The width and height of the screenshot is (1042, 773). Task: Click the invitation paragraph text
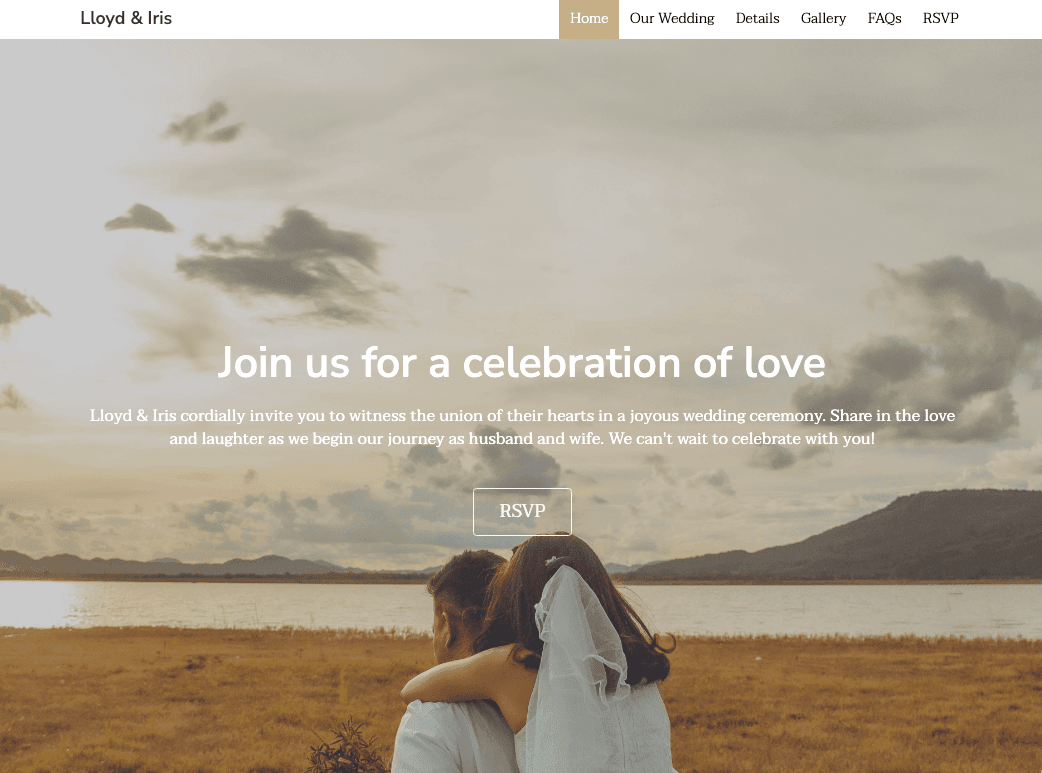click(522, 427)
